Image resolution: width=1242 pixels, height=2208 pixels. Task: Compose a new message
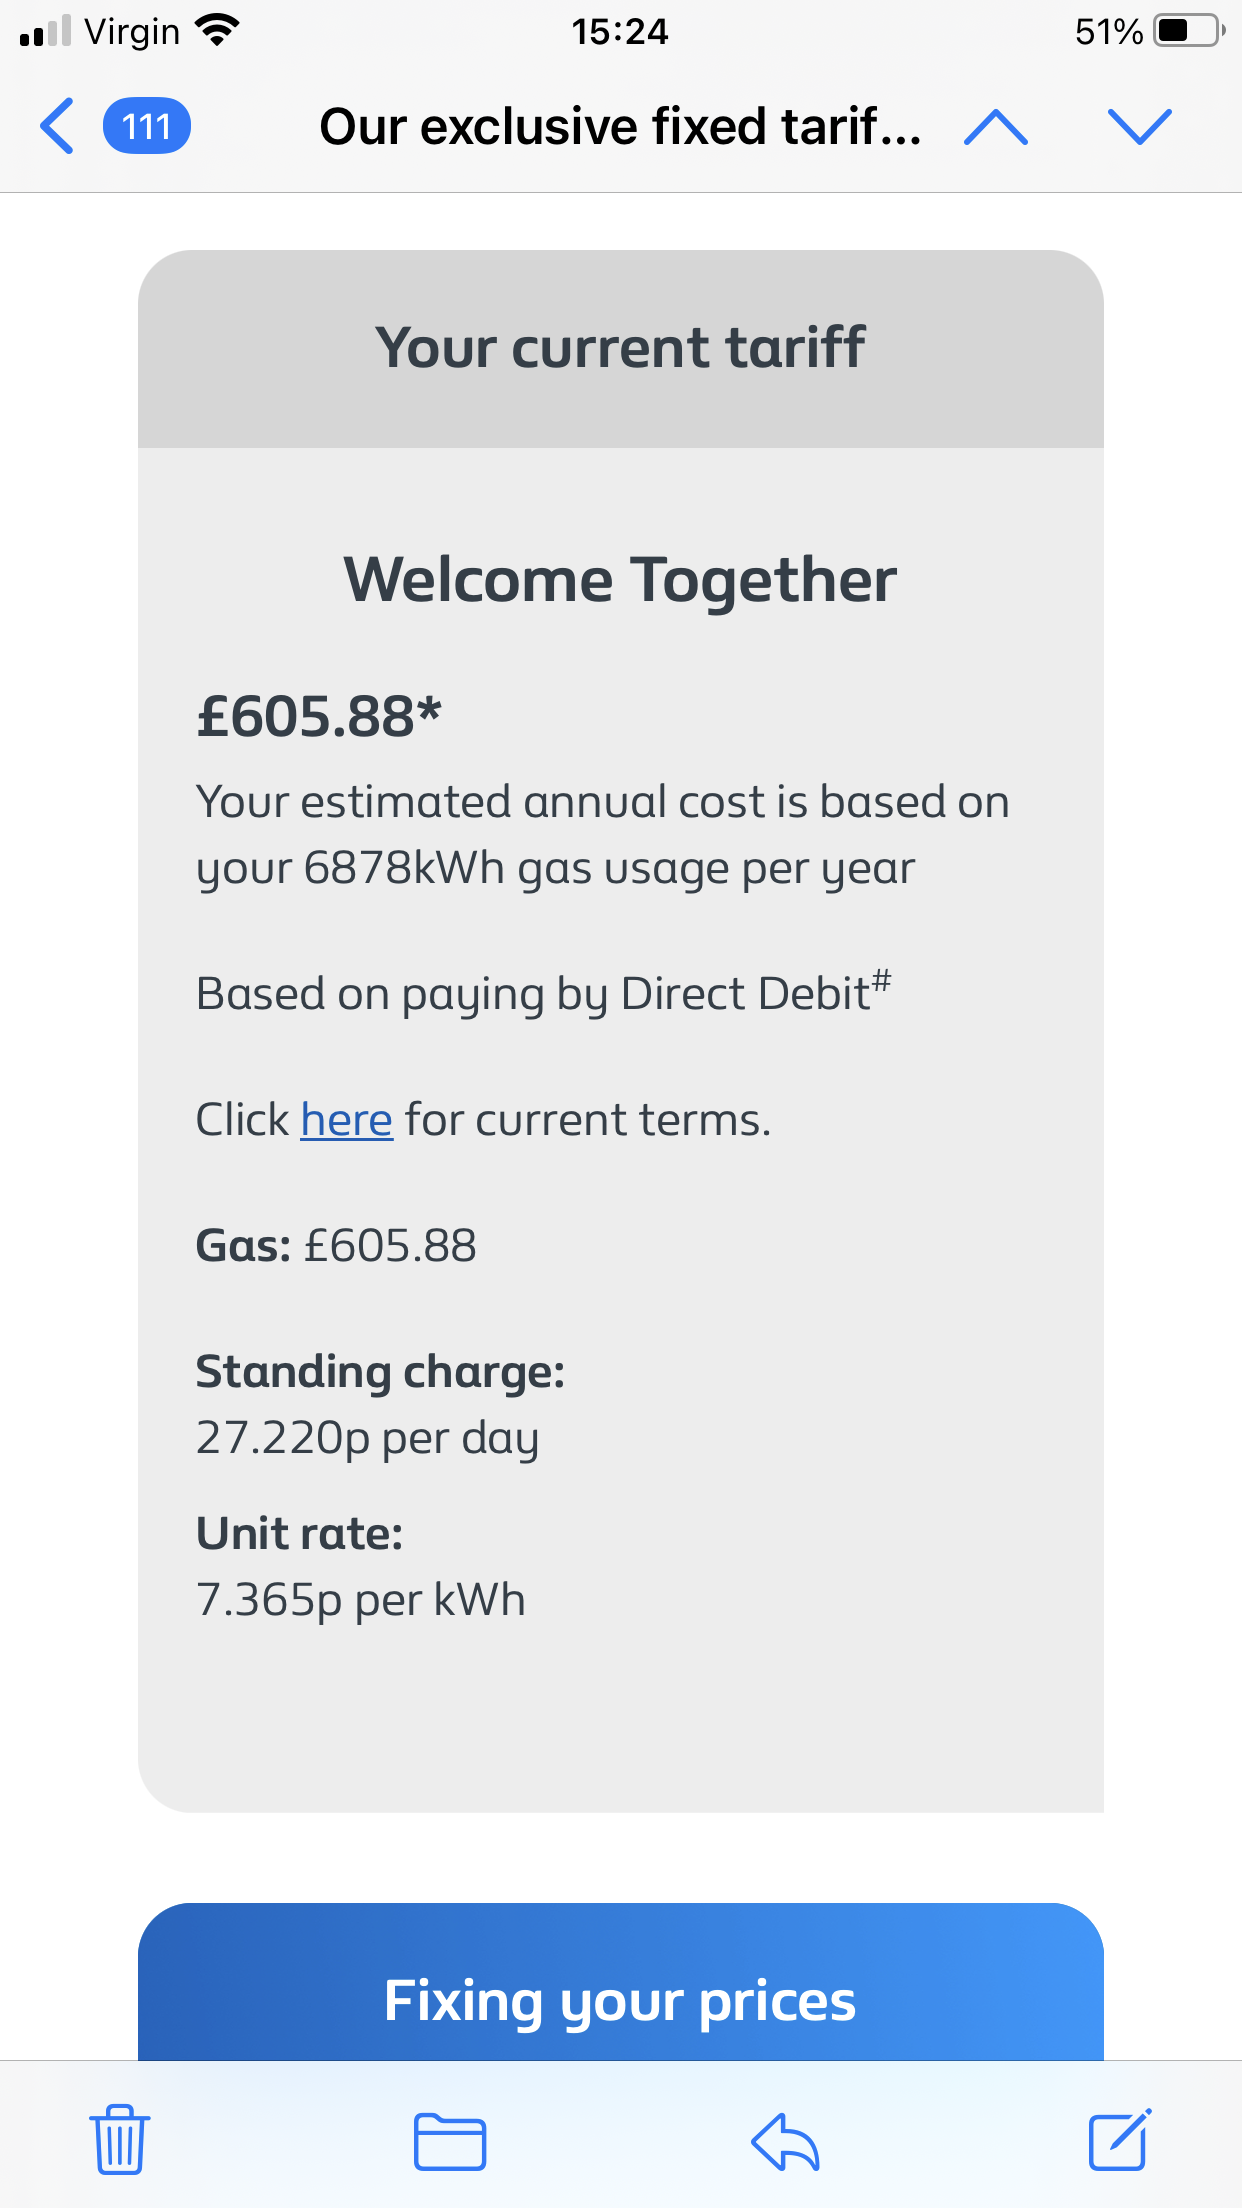click(1119, 2139)
